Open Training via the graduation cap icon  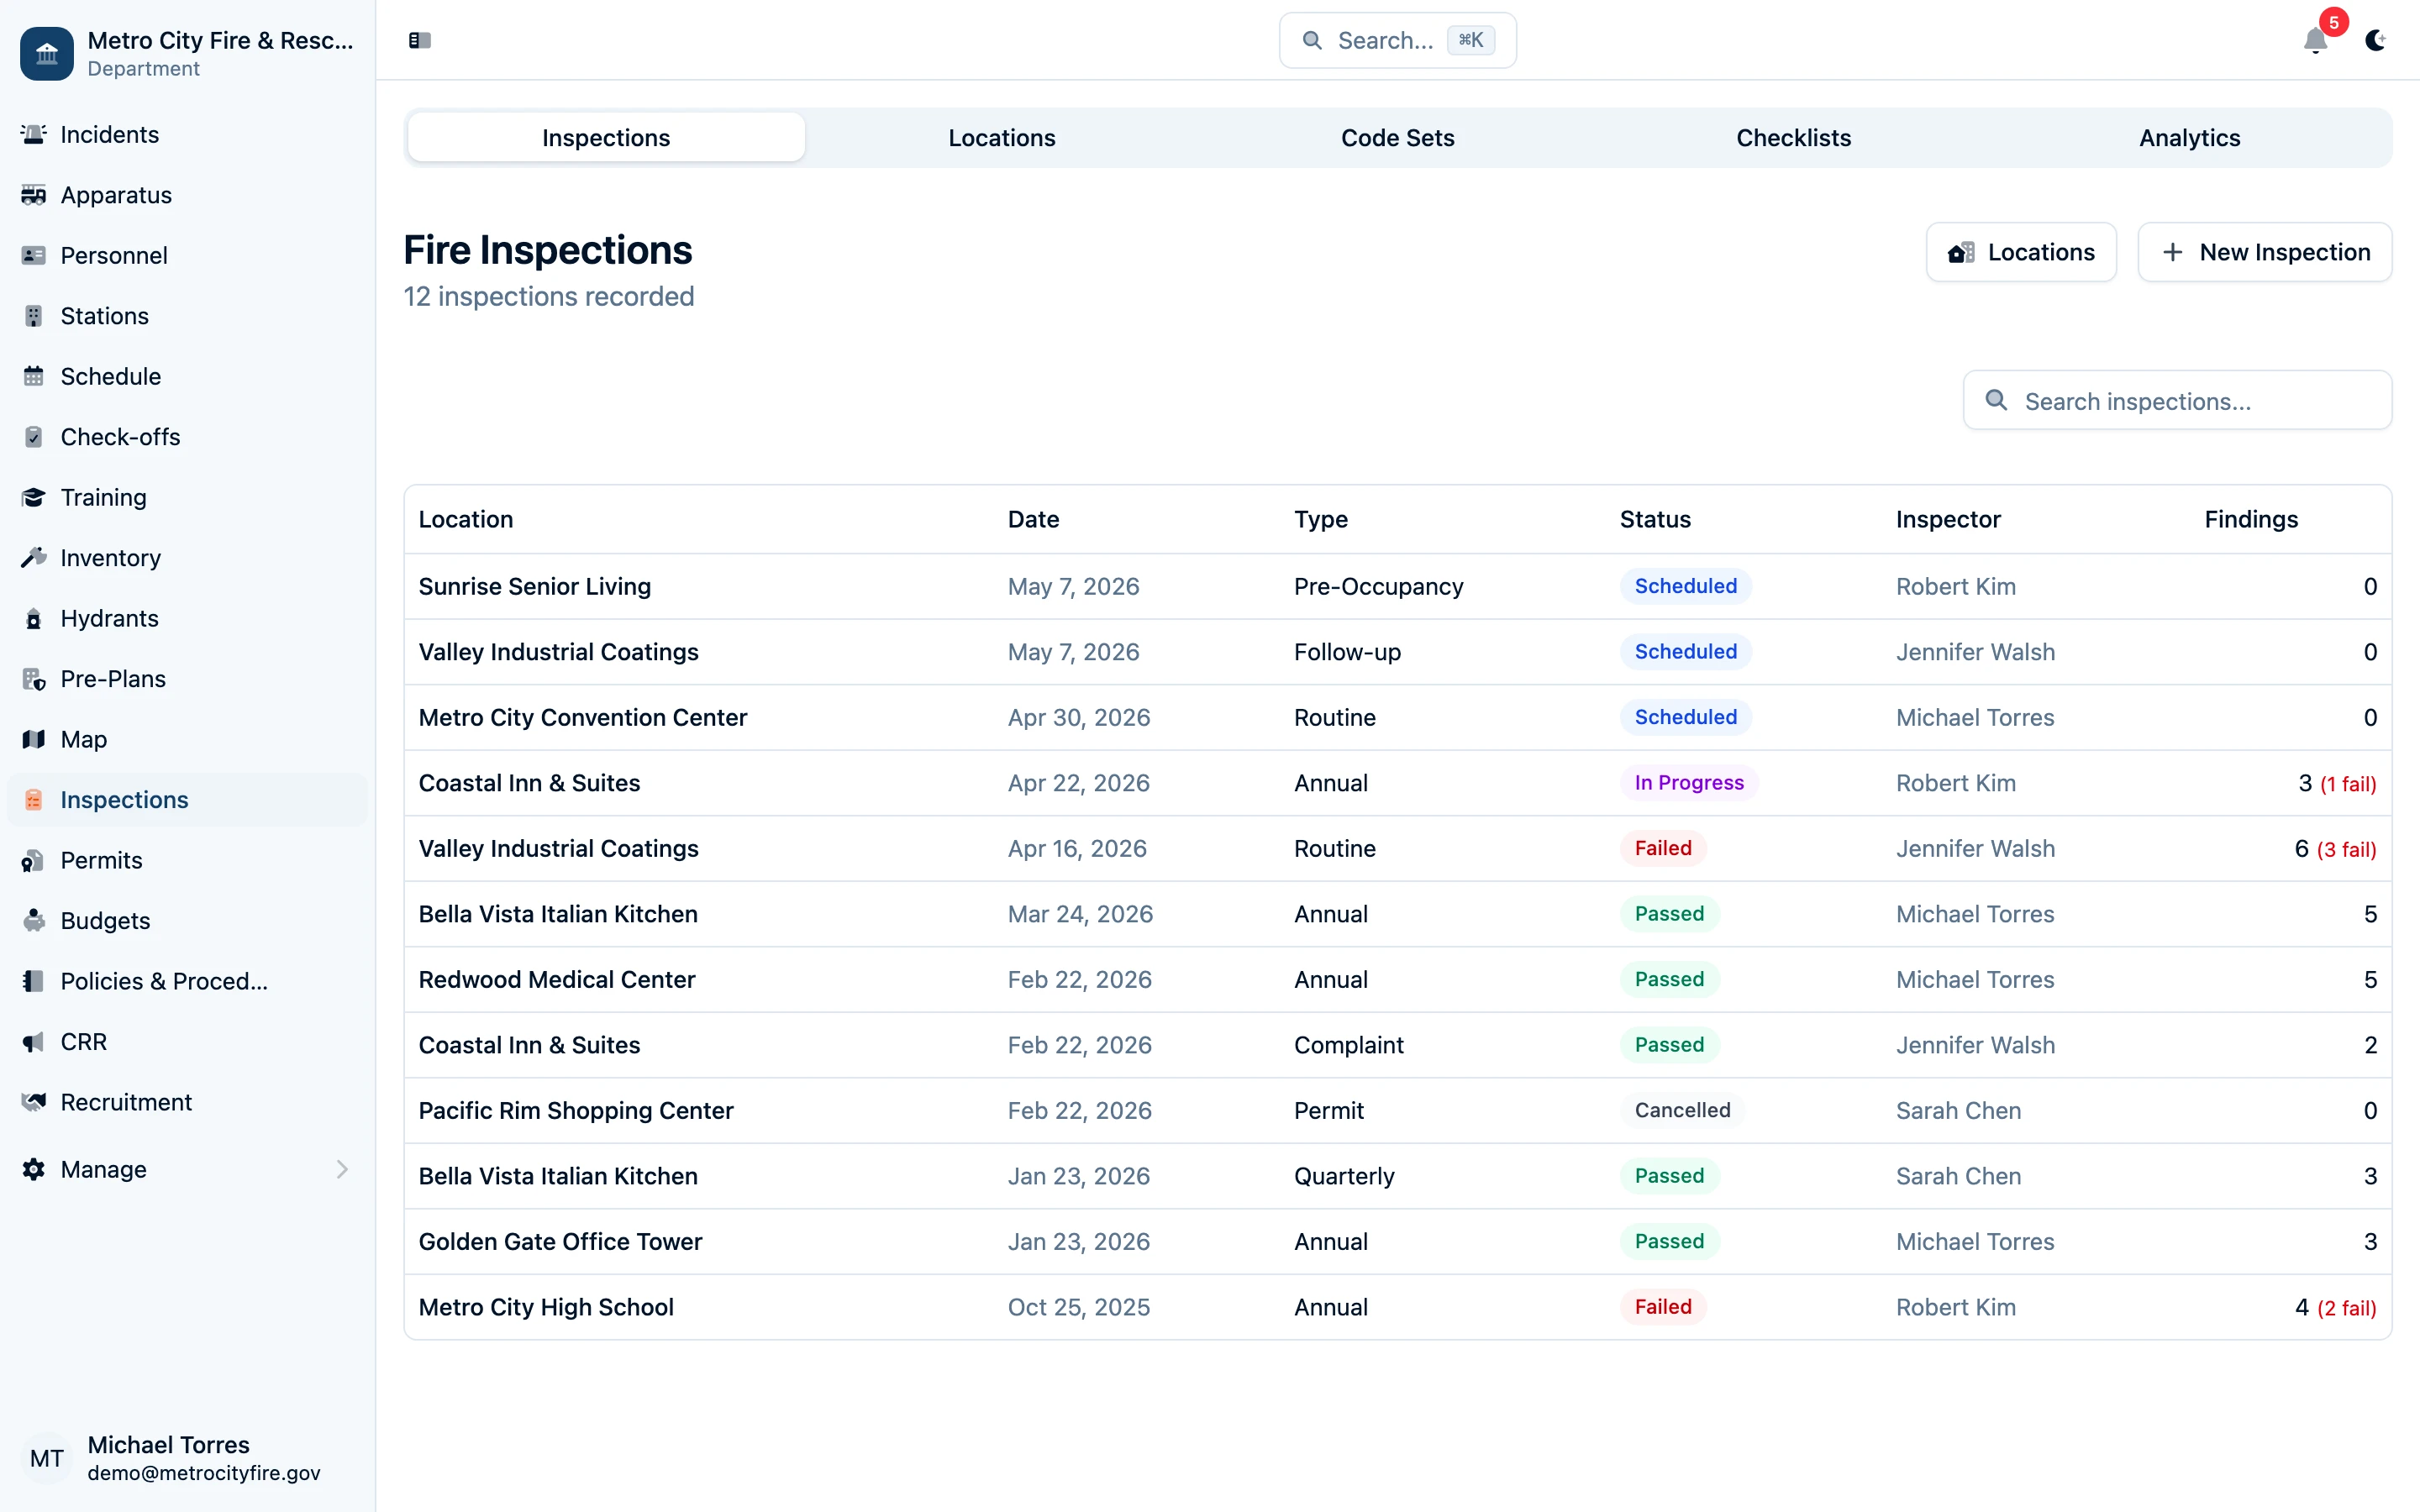pyautogui.click(x=34, y=497)
